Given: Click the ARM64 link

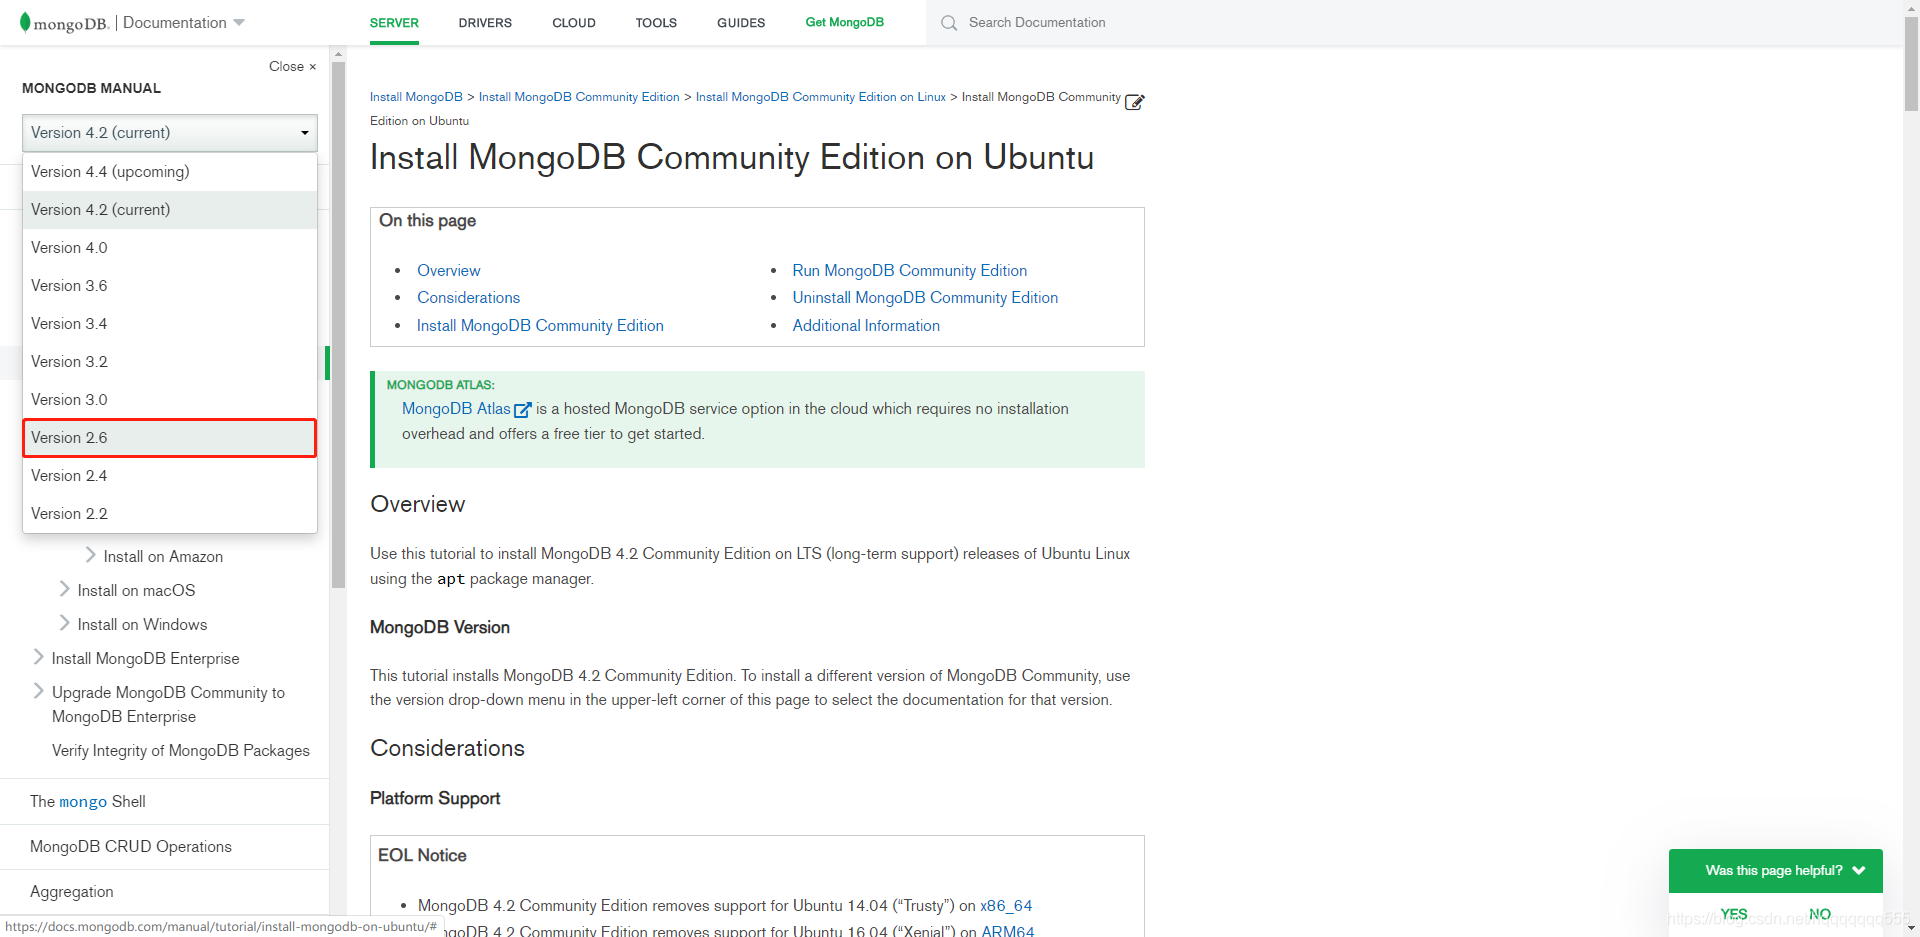Looking at the screenshot, I should [x=1008, y=931].
